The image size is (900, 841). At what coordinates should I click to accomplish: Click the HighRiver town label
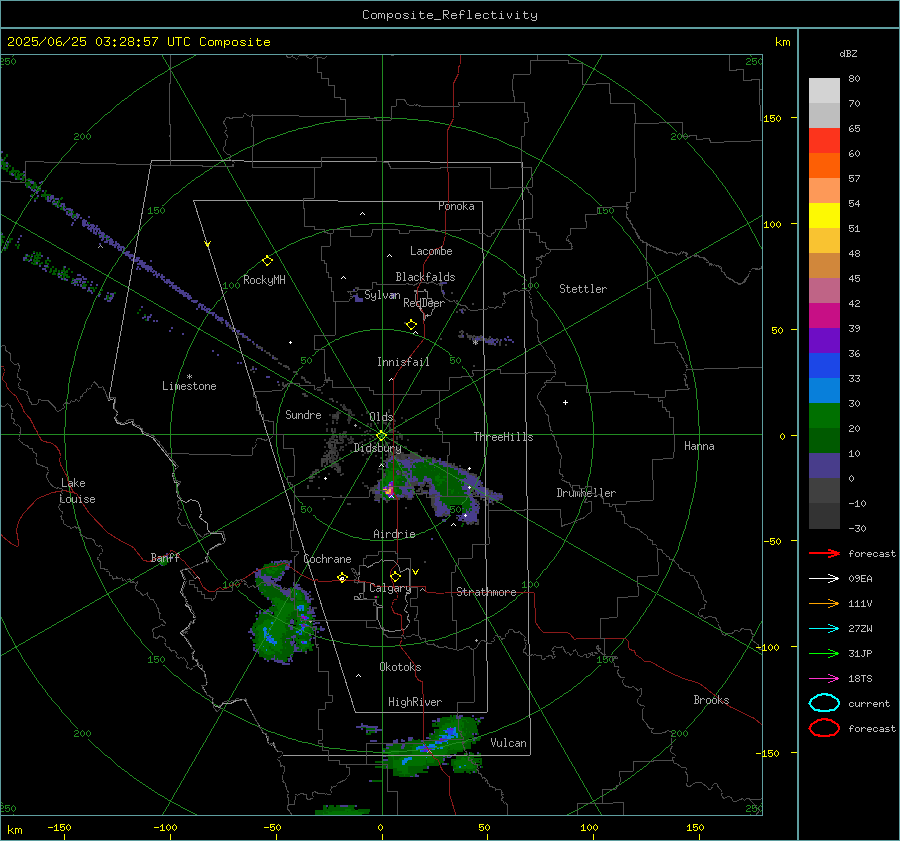(415, 702)
